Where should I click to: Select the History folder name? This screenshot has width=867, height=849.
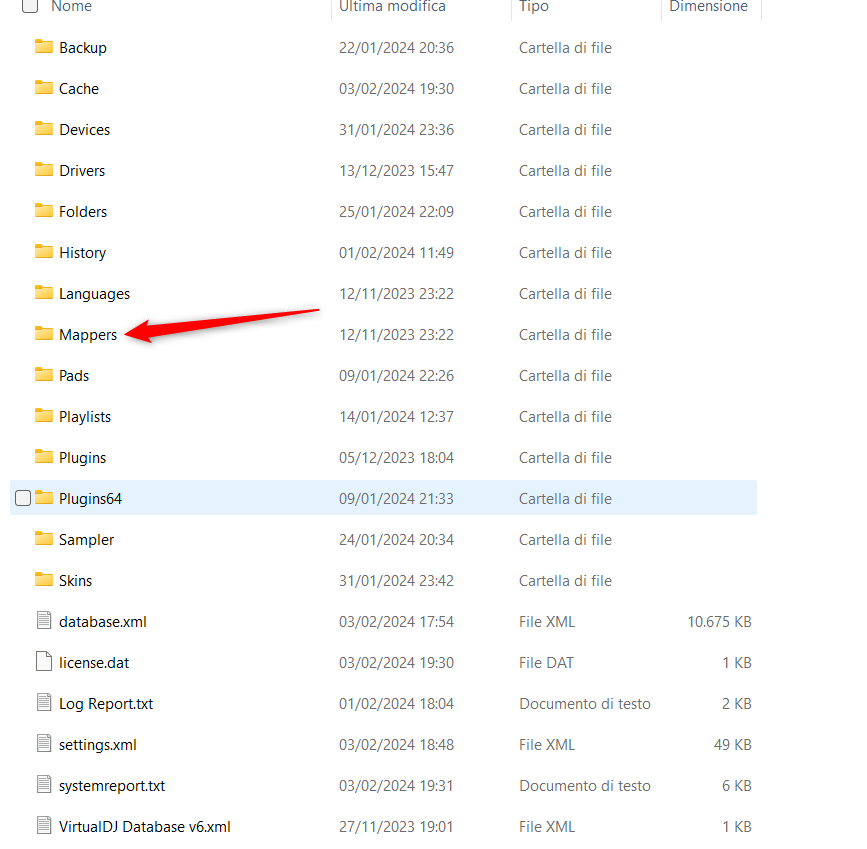pyautogui.click(x=82, y=253)
